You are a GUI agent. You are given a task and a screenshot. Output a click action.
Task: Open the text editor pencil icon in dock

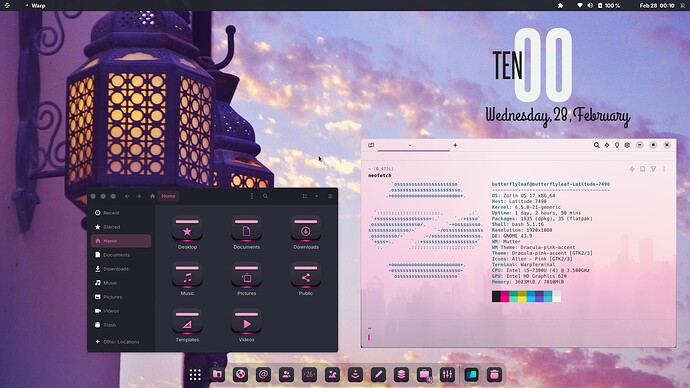378,375
